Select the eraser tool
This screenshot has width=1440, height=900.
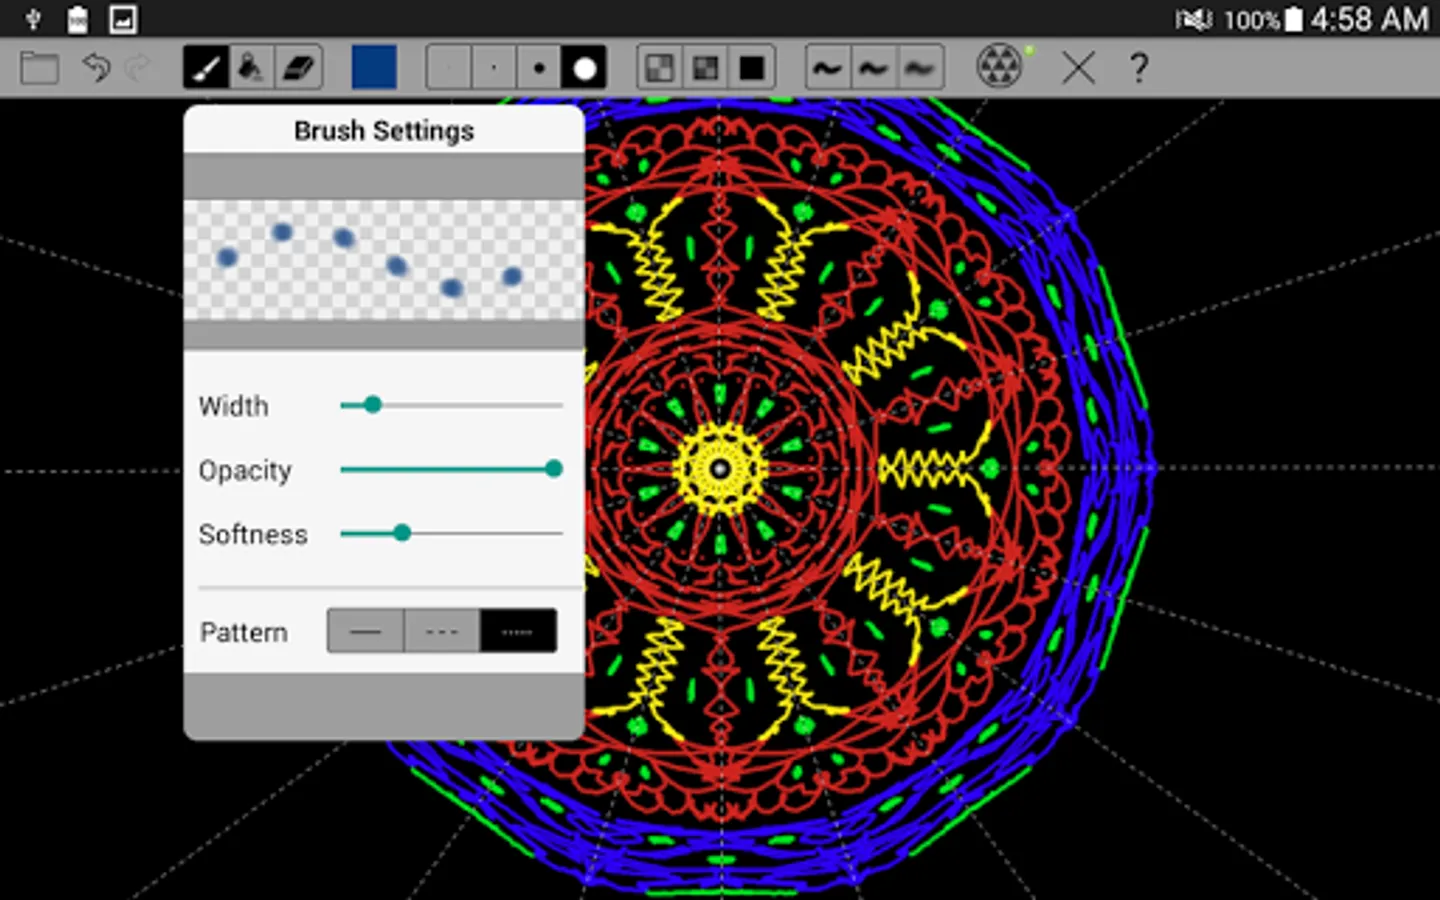[x=299, y=68]
